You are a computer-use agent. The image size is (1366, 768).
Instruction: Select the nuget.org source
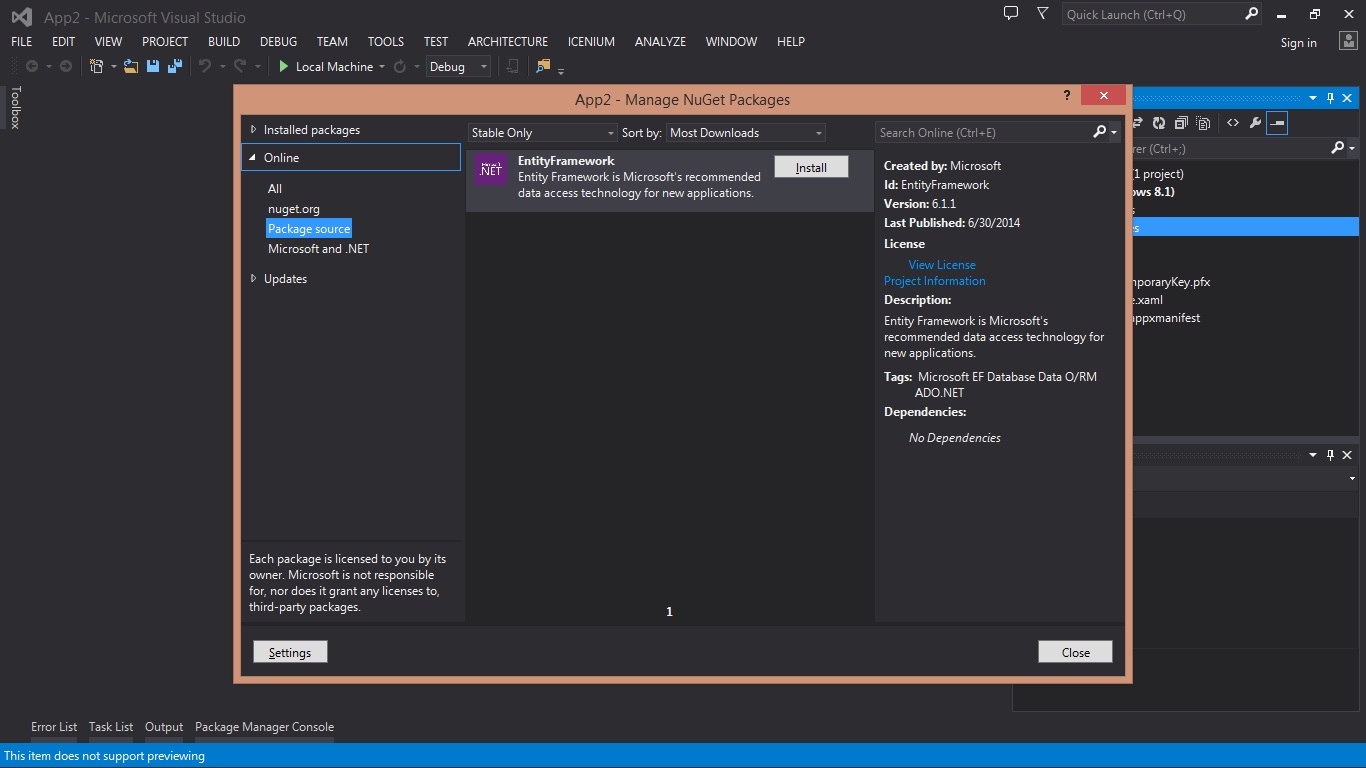click(294, 209)
